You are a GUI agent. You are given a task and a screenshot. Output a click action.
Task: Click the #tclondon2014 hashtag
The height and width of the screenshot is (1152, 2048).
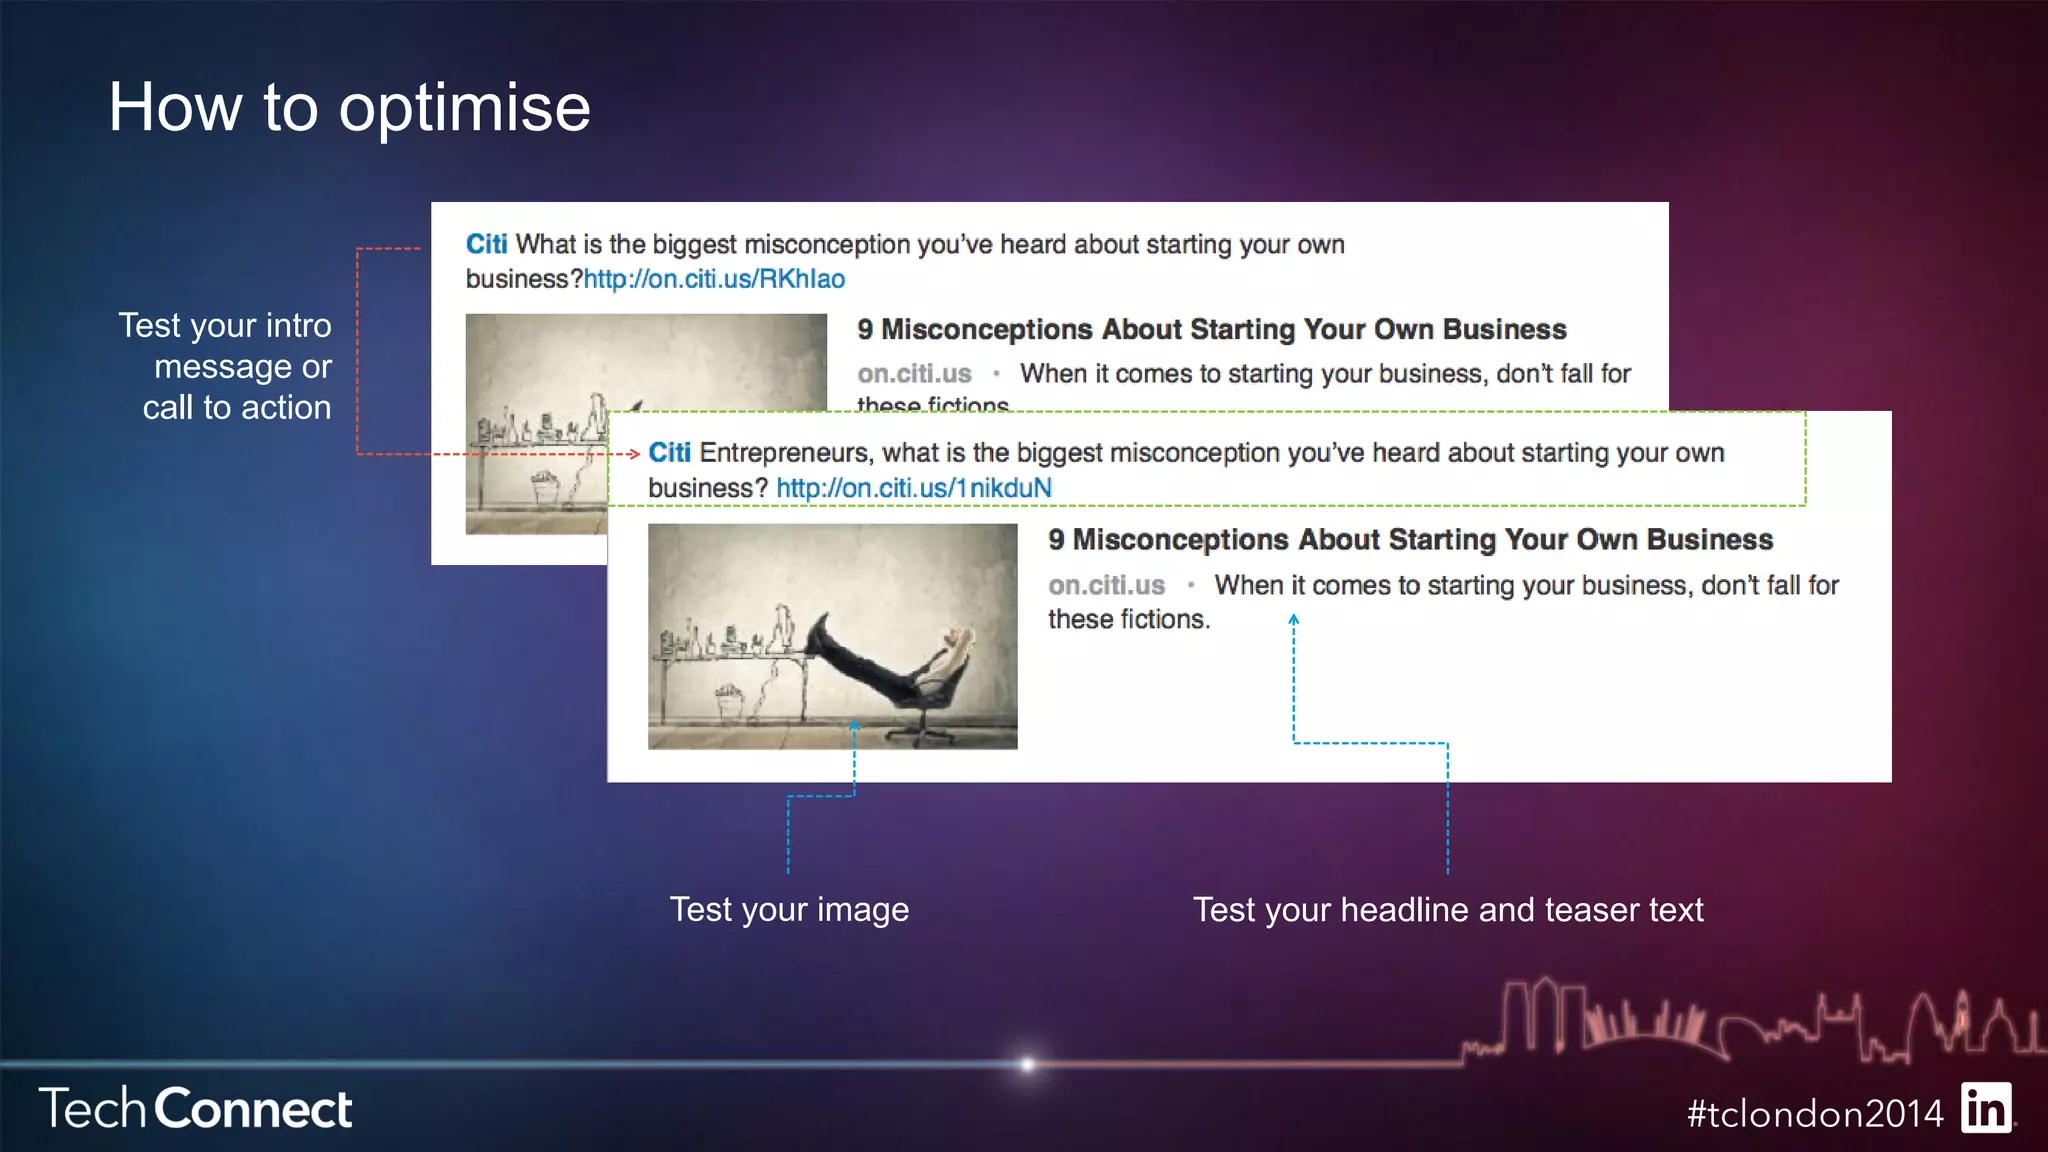tap(1815, 1113)
